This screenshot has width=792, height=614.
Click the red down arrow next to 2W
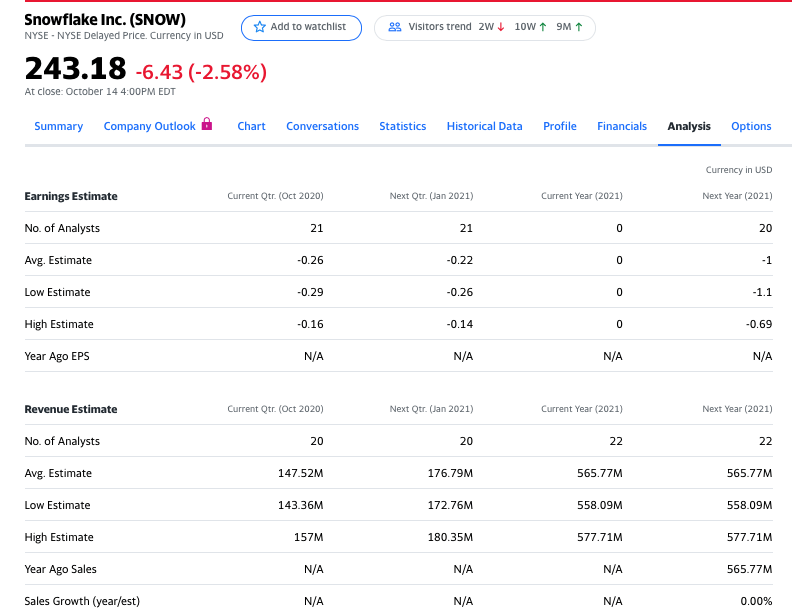[501, 27]
